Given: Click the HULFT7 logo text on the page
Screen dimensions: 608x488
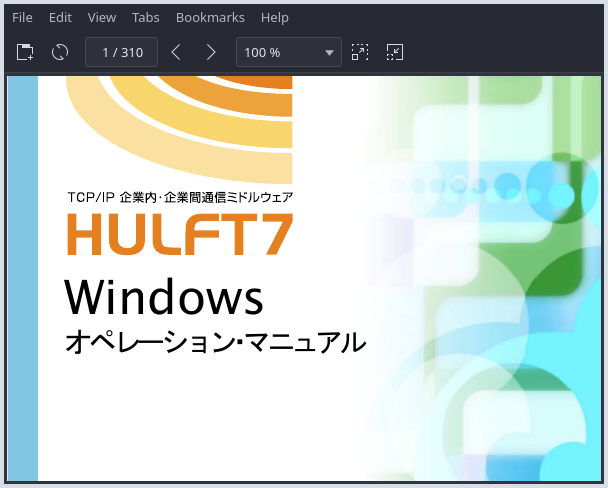Looking at the screenshot, I should pos(180,234).
